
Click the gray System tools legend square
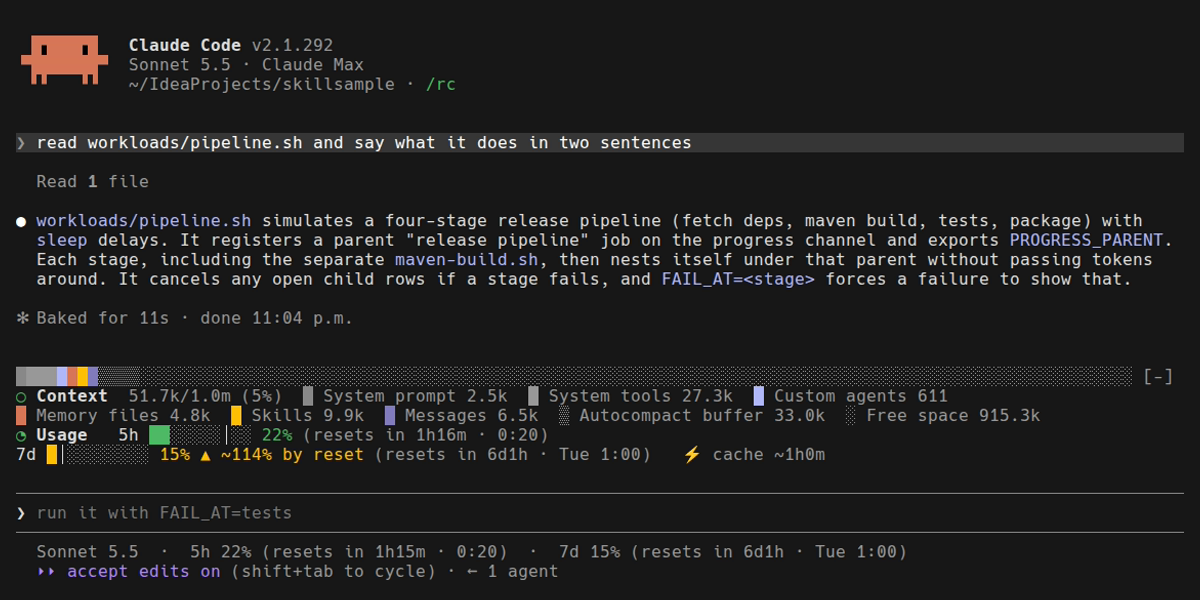click(533, 396)
